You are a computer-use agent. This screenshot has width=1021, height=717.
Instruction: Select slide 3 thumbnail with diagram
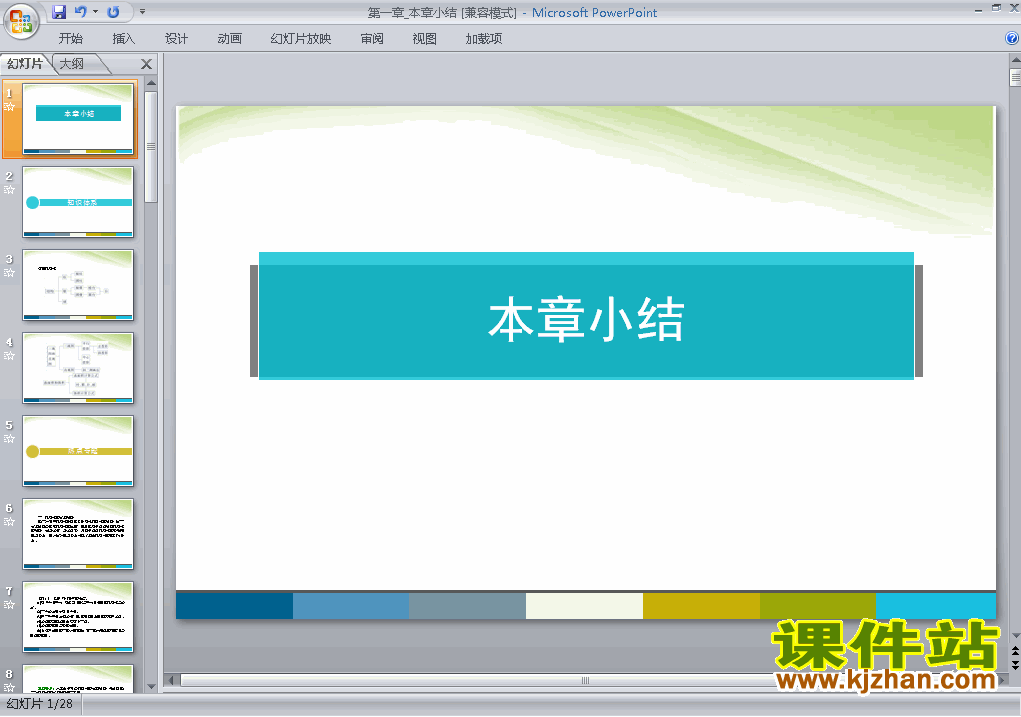pyautogui.click(x=78, y=285)
